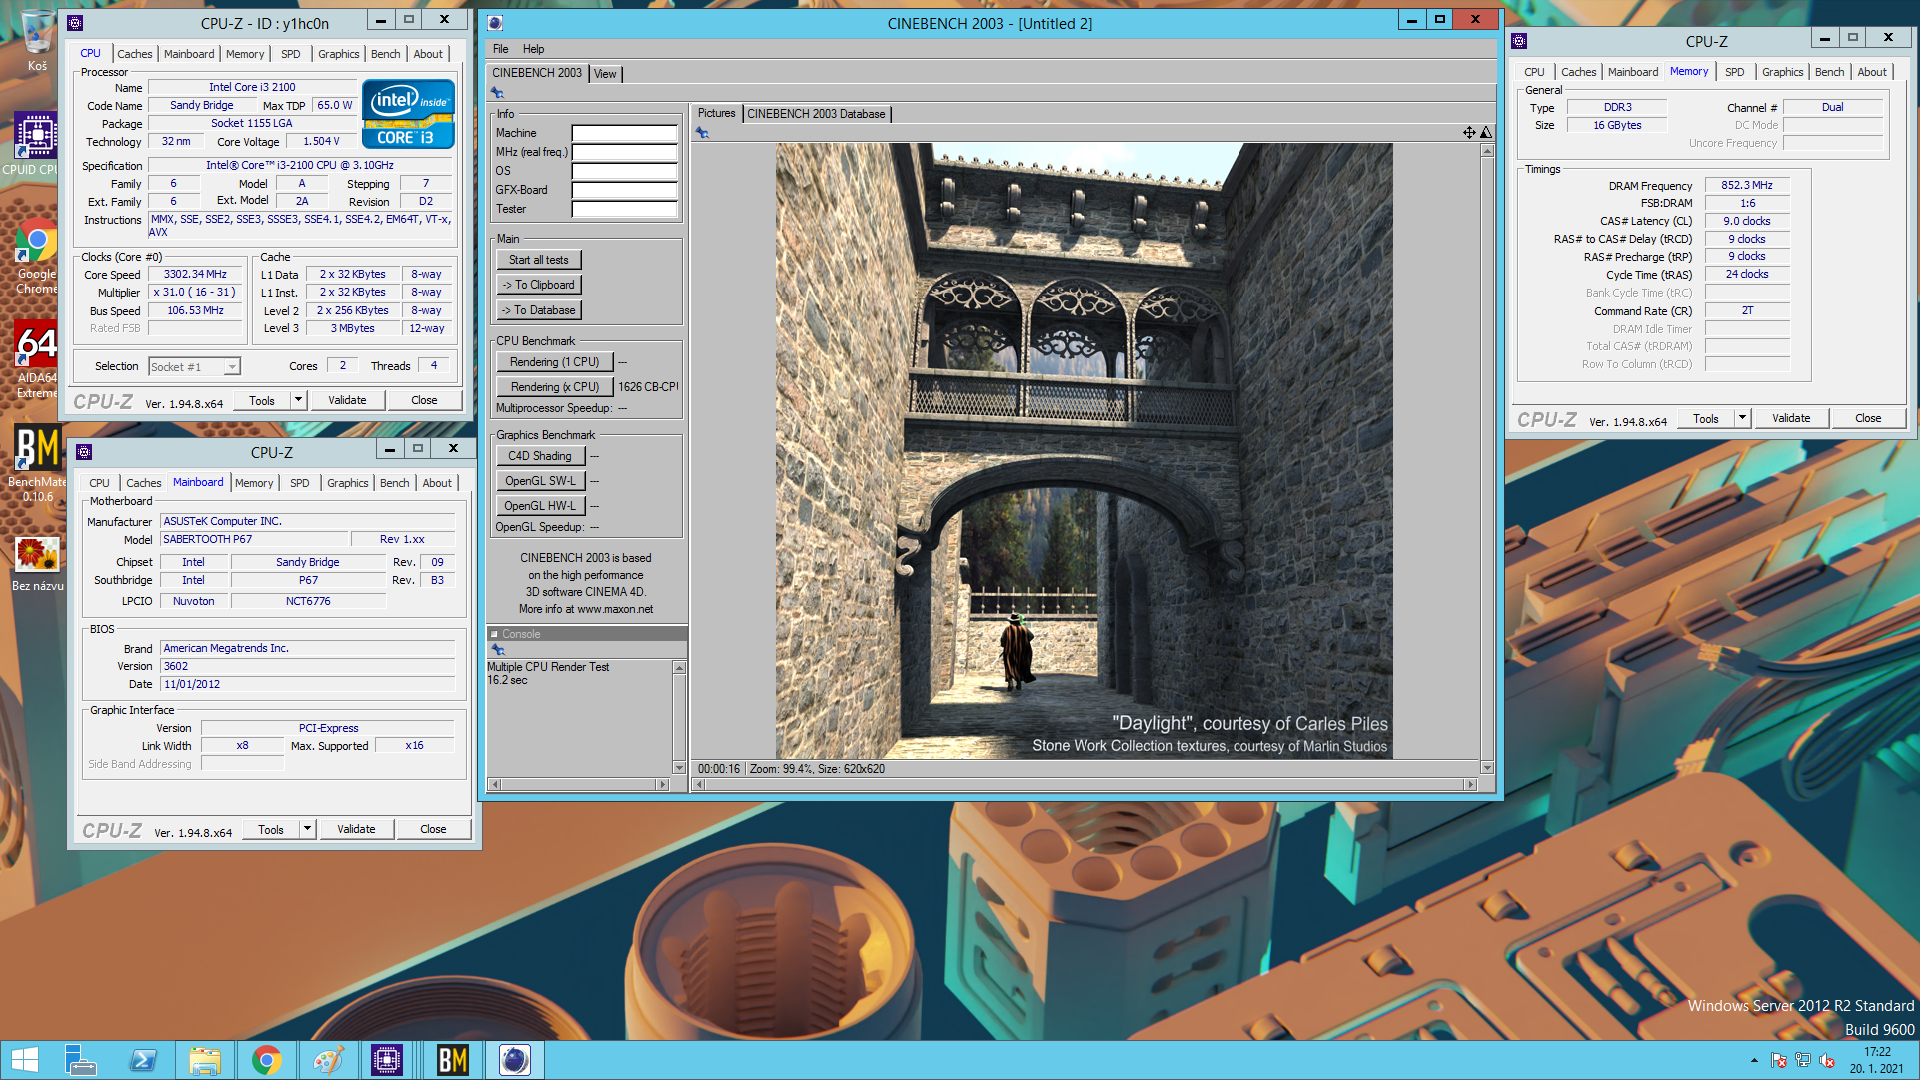Switch to the CINEBENCH taskbar icon
The height and width of the screenshot is (1080, 1920).
click(514, 1060)
